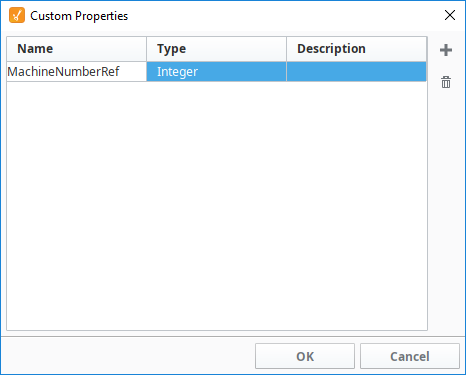Add a new custom property with plus icon

tap(446, 50)
